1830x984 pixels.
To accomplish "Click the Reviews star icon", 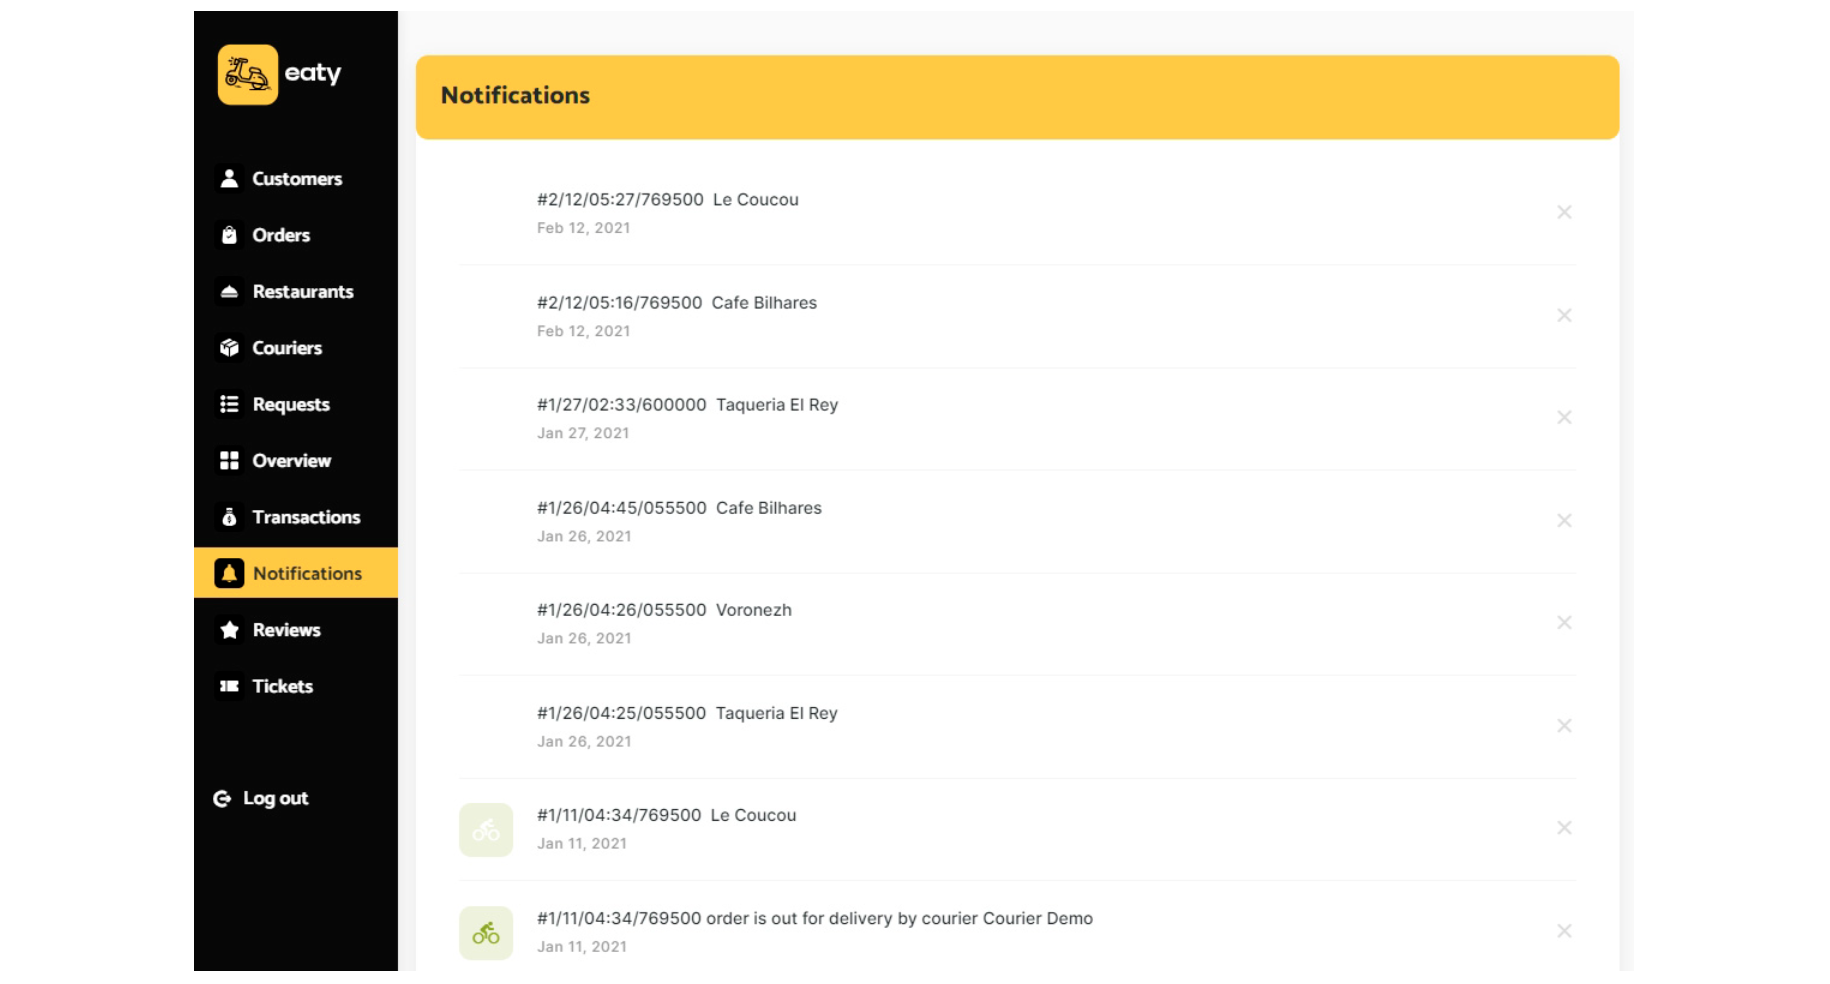I will point(229,630).
